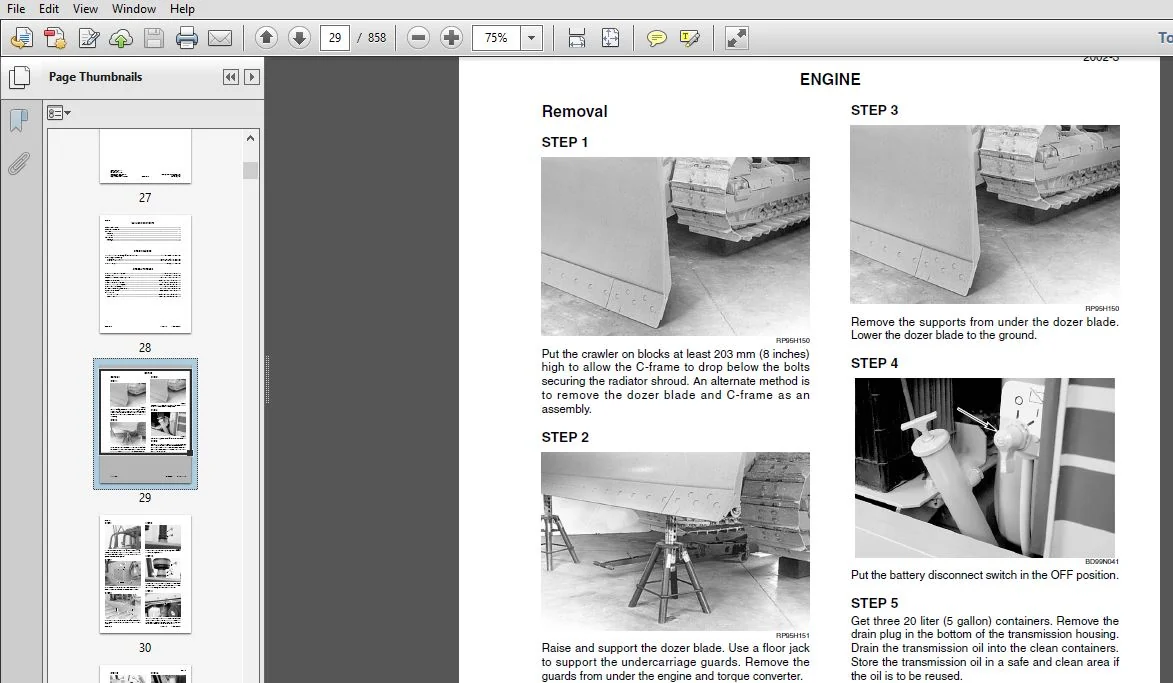Open the Window menu
This screenshot has width=1173, height=683.
coord(134,9)
